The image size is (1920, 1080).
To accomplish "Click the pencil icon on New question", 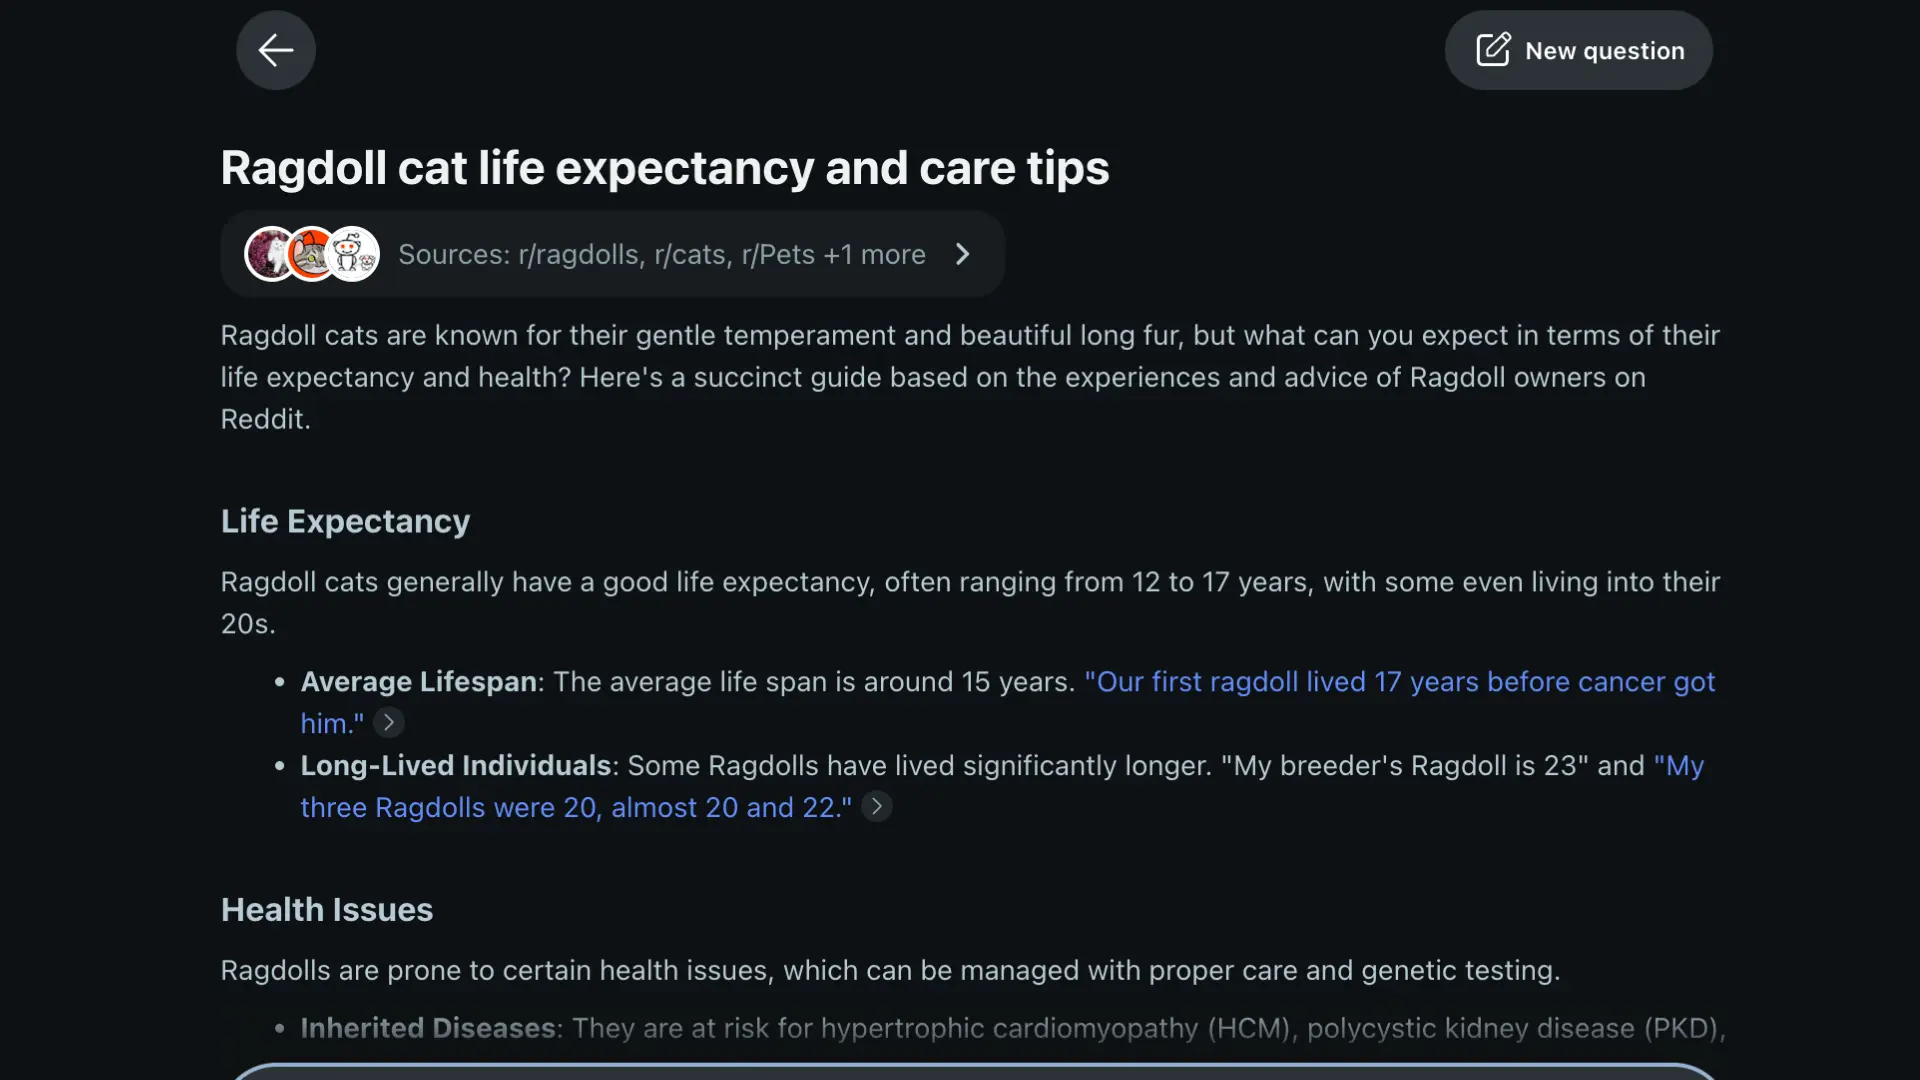I will 1493,49.
